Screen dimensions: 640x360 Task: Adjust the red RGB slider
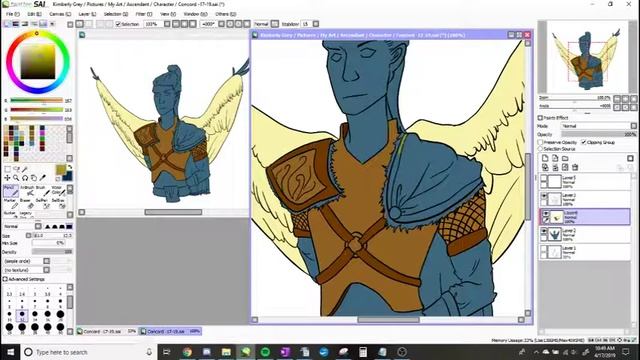[36, 100]
